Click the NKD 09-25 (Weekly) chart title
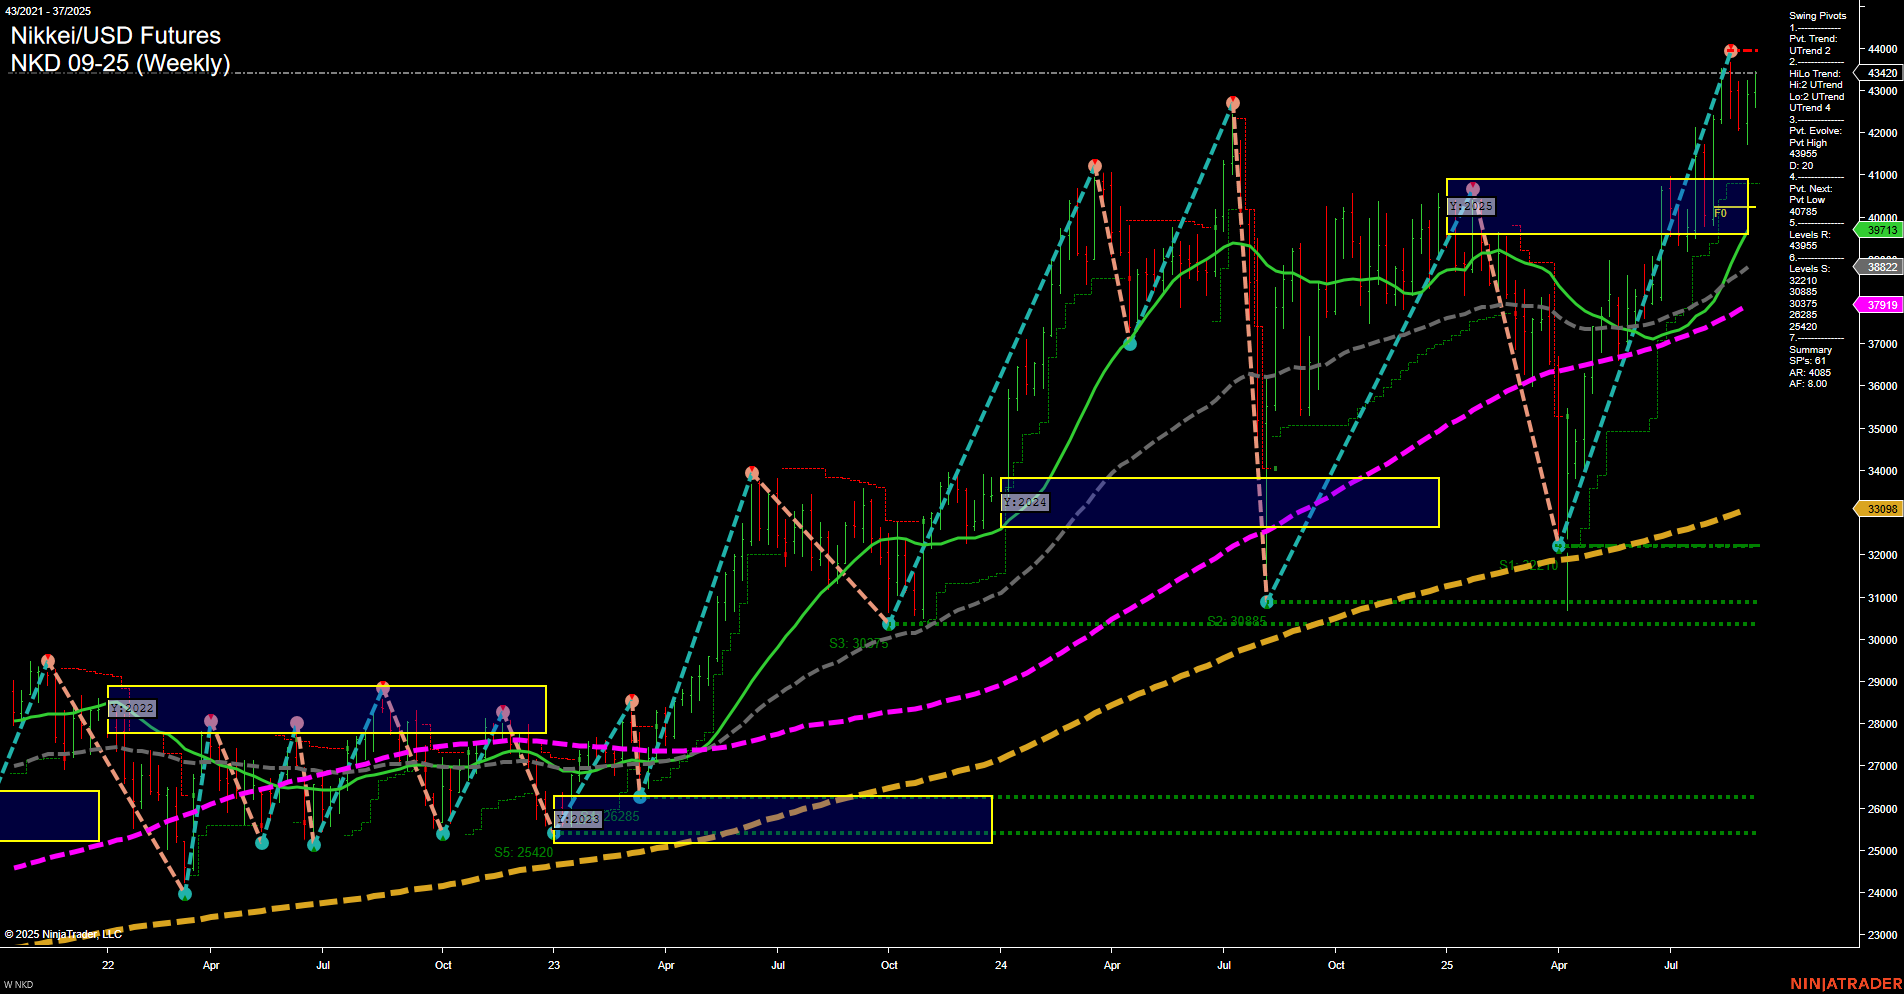The height and width of the screenshot is (994, 1904). click(x=120, y=62)
